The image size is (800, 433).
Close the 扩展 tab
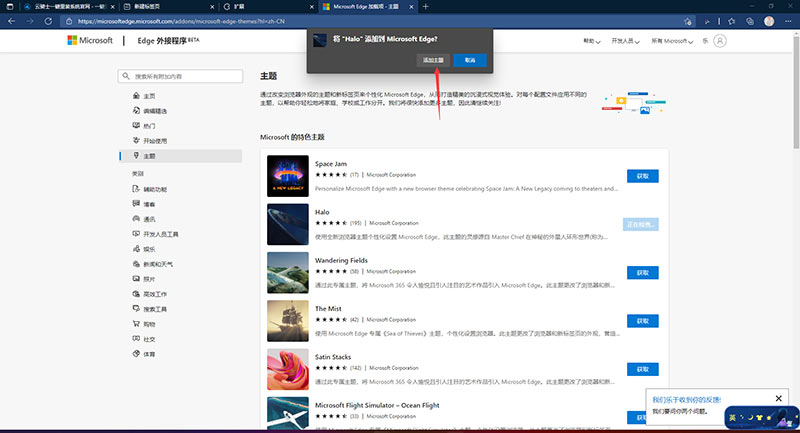pos(312,7)
